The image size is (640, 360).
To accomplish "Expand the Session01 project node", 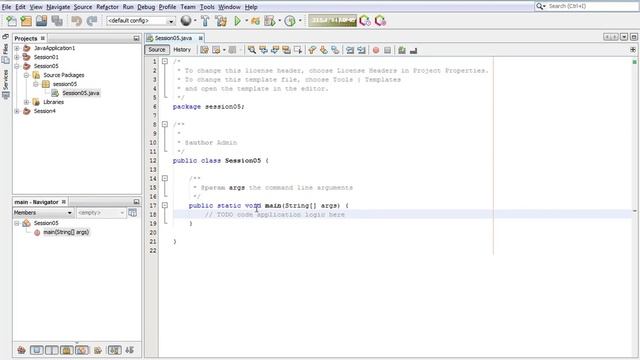I will 17,57.
